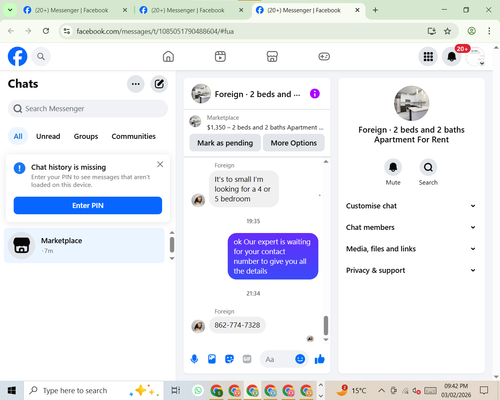Search in conversation magnifier button
Image resolution: width=500 pixels, height=400 pixels.
pos(428,167)
